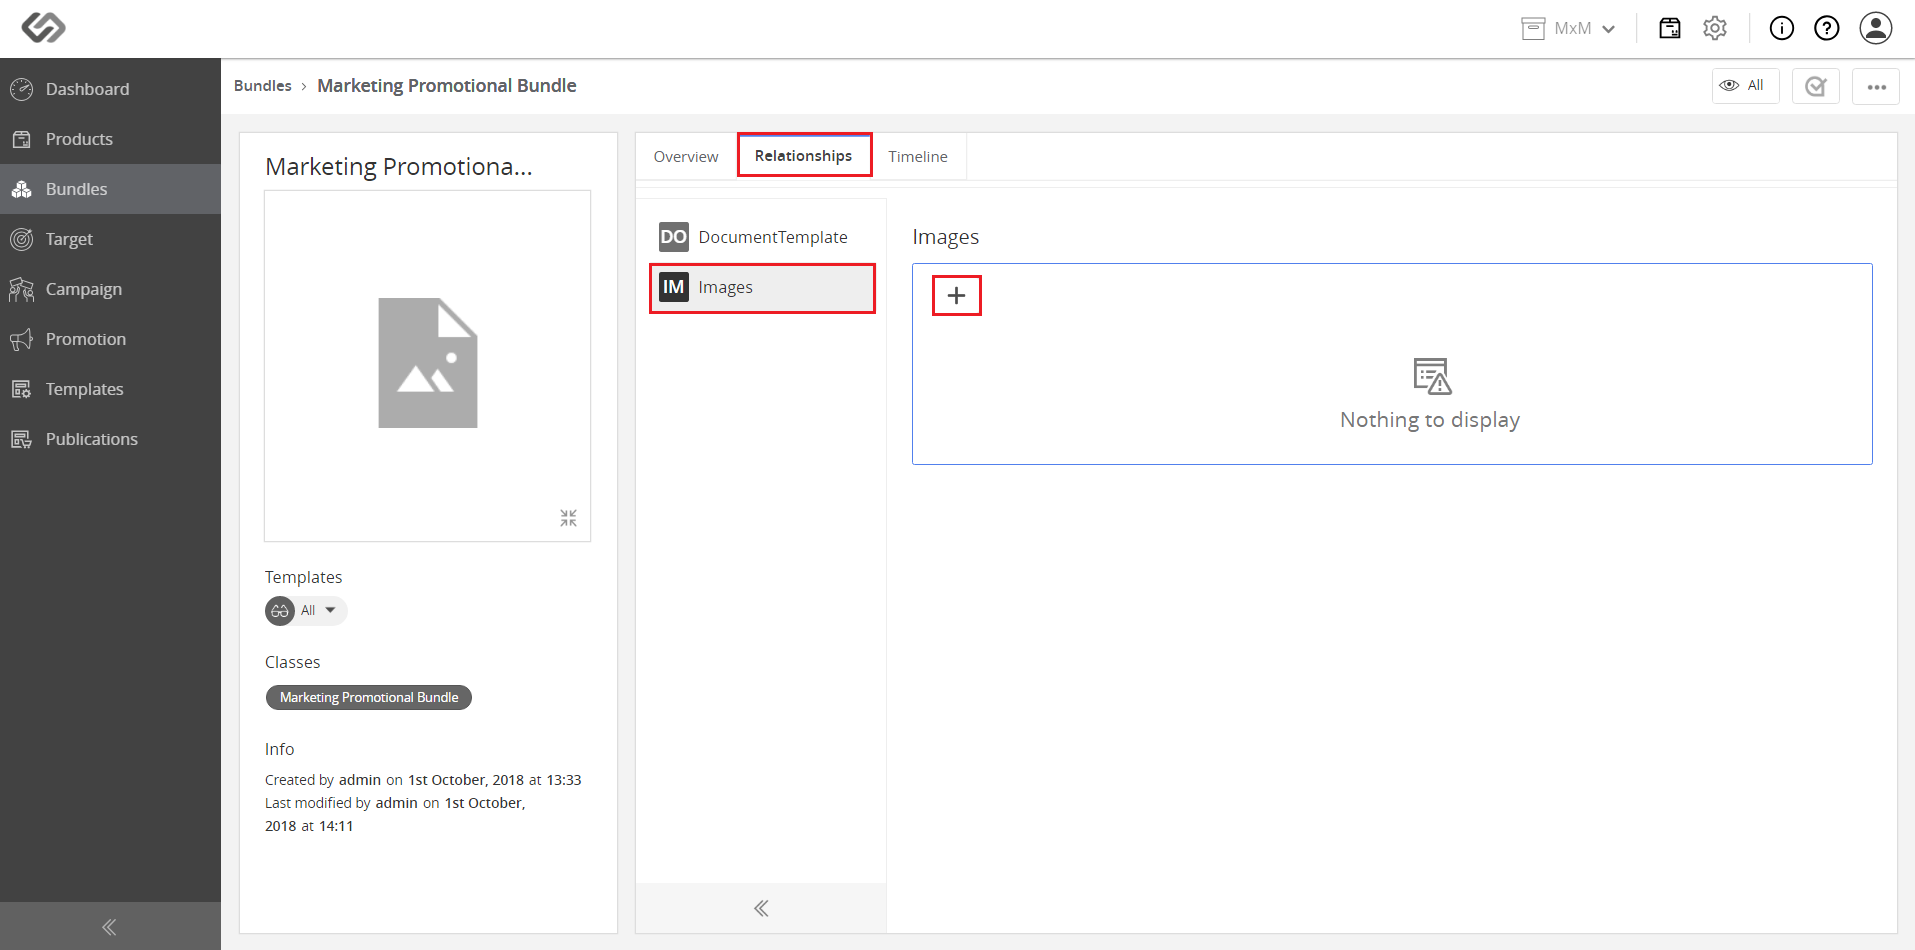The image size is (1915, 950).
Task: Click the Nothing to display message icon
Action: 1432,376
